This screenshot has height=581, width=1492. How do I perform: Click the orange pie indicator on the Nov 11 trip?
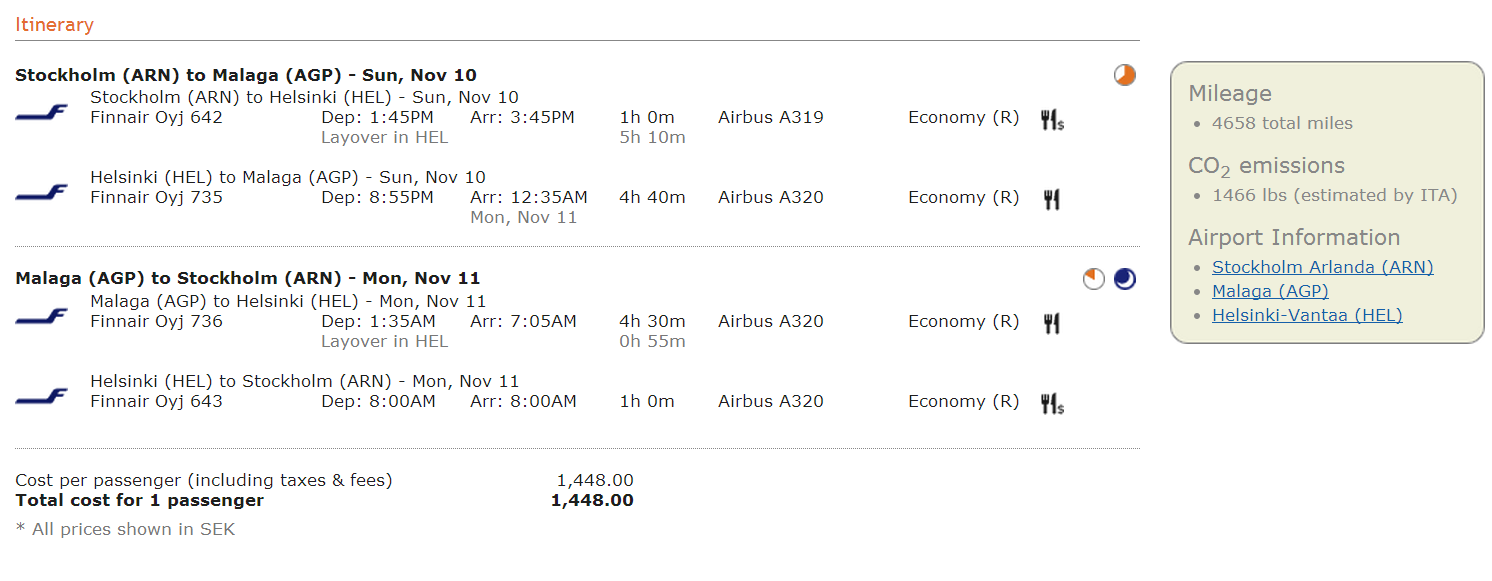(1094, 279)
